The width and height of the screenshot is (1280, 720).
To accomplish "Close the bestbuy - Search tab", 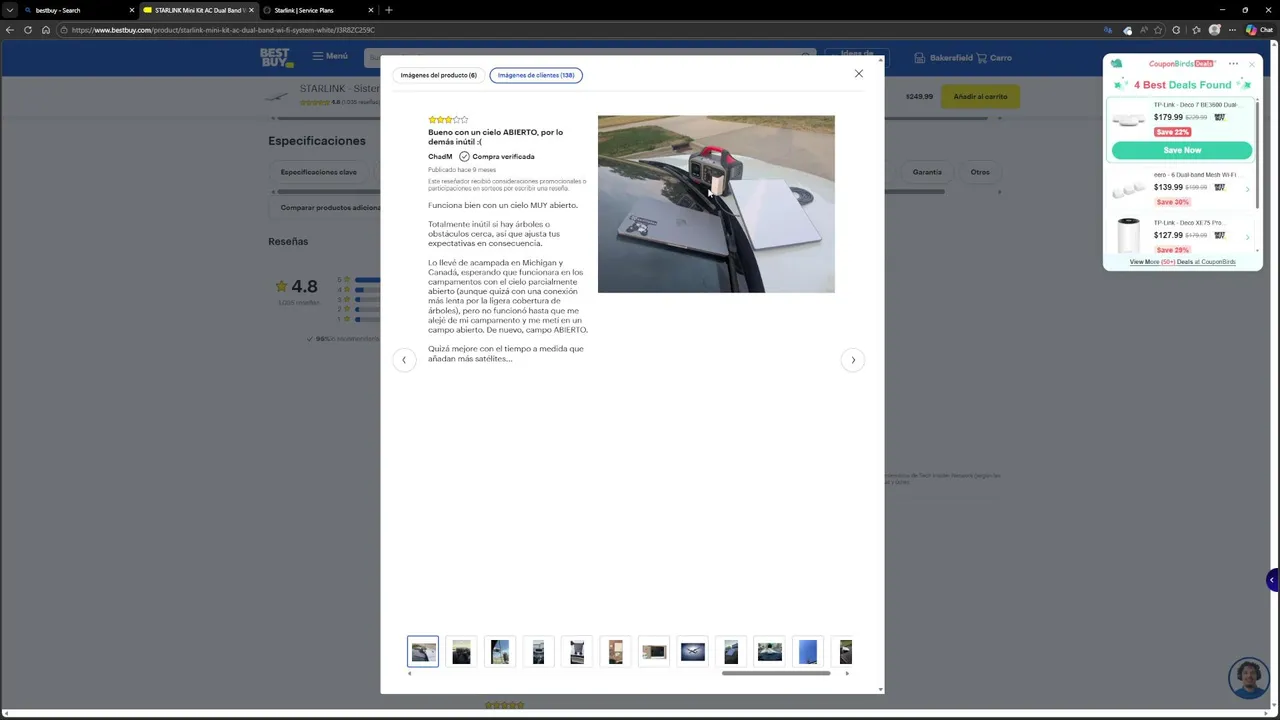I will (131, 10).
